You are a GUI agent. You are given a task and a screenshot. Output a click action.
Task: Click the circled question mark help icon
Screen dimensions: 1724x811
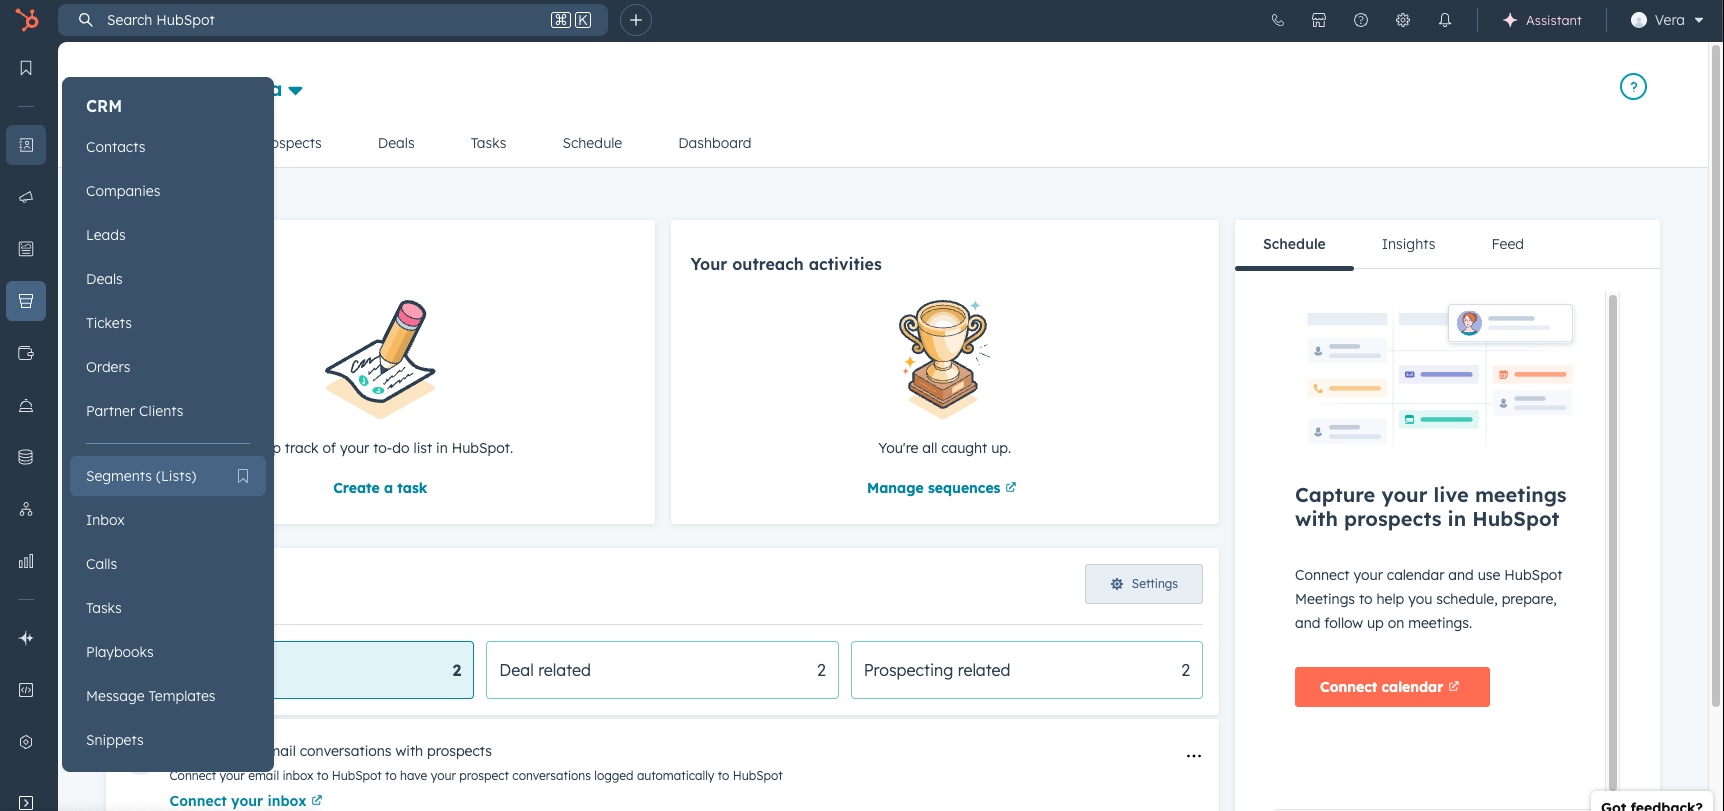point(1633,87)
